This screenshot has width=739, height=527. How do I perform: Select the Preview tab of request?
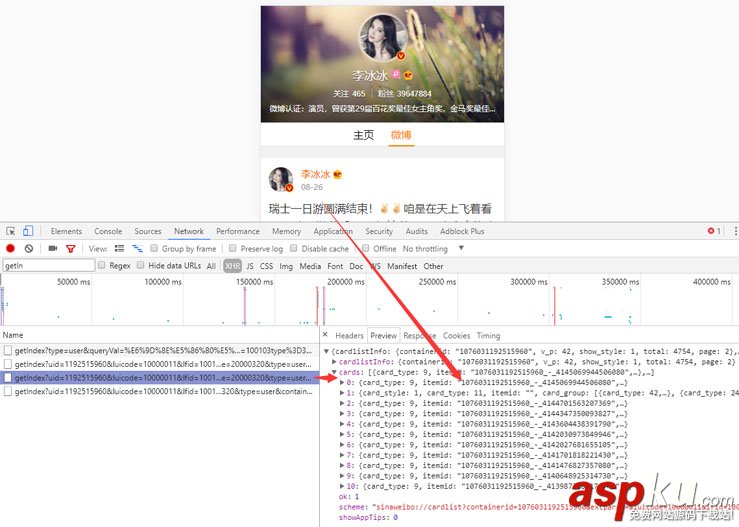point(383,336)
